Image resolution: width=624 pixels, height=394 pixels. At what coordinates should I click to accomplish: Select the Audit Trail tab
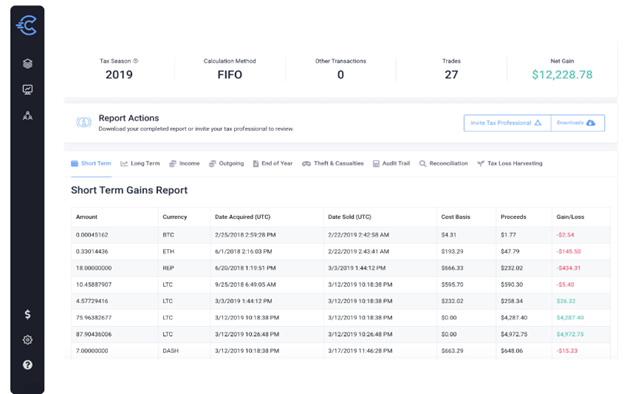click(391, 164)
